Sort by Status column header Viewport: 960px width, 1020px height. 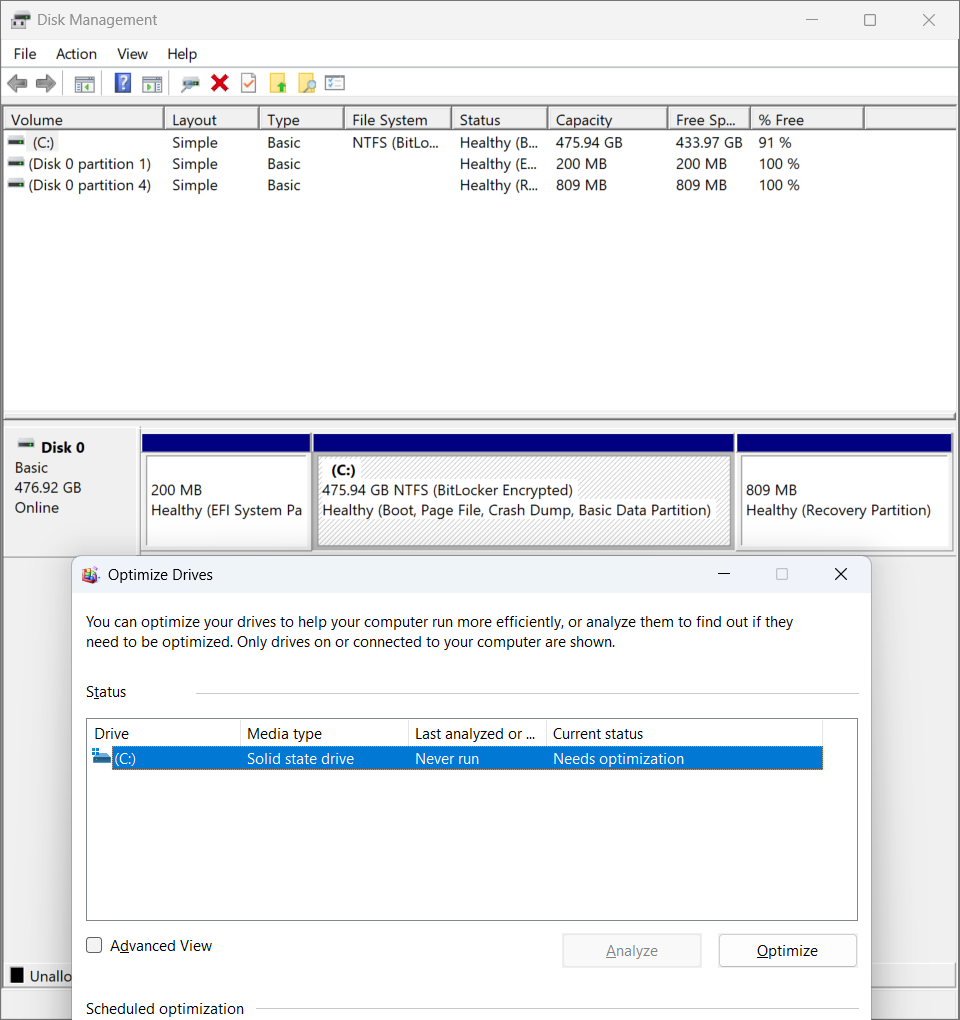pyautogui.click(x=500, y=120)
